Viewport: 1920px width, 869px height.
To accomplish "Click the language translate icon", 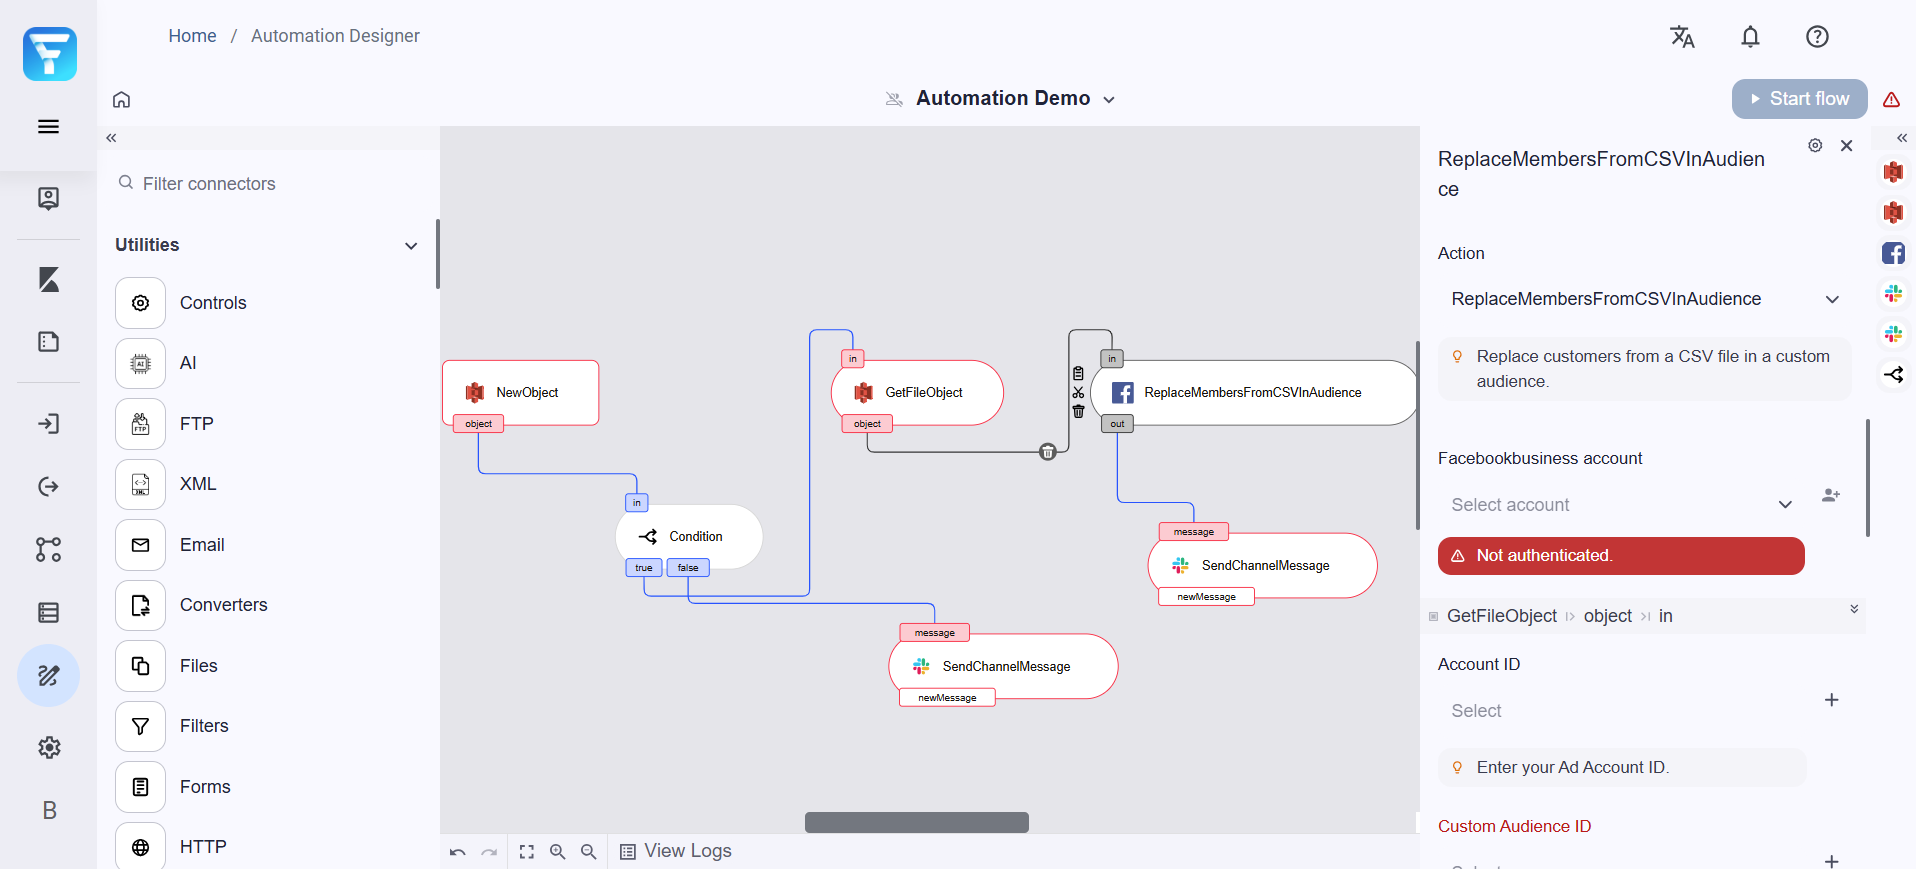I will coord(1682,37).
